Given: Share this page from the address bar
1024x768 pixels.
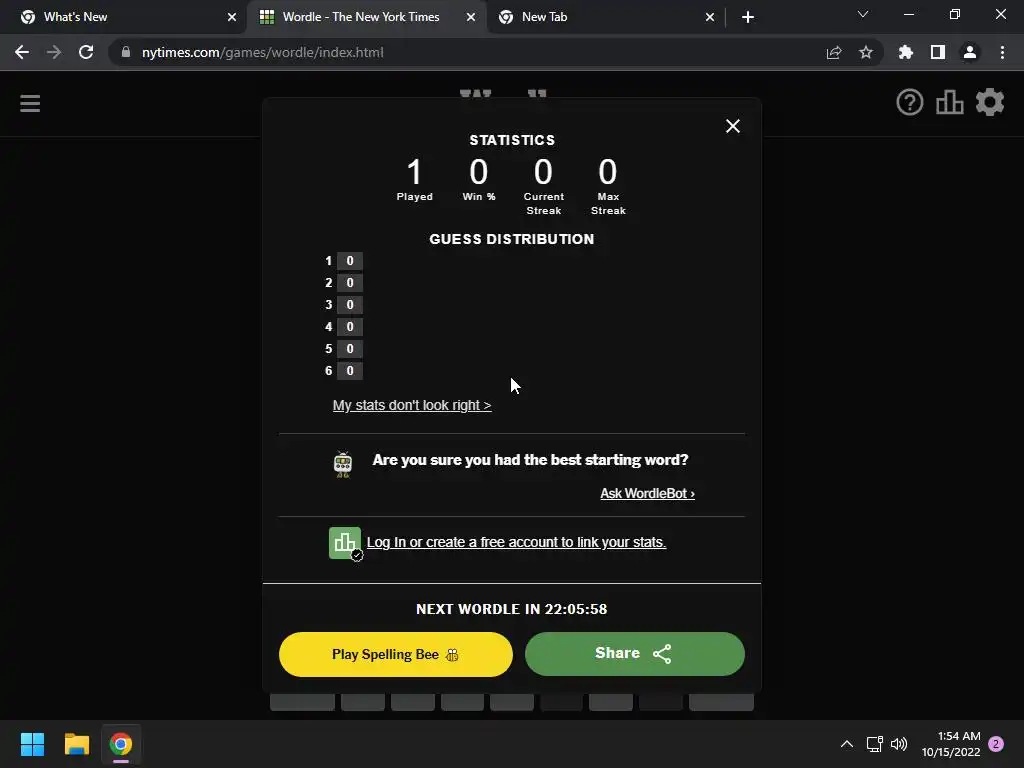Looking at the screenshot, I should (834, 52).
